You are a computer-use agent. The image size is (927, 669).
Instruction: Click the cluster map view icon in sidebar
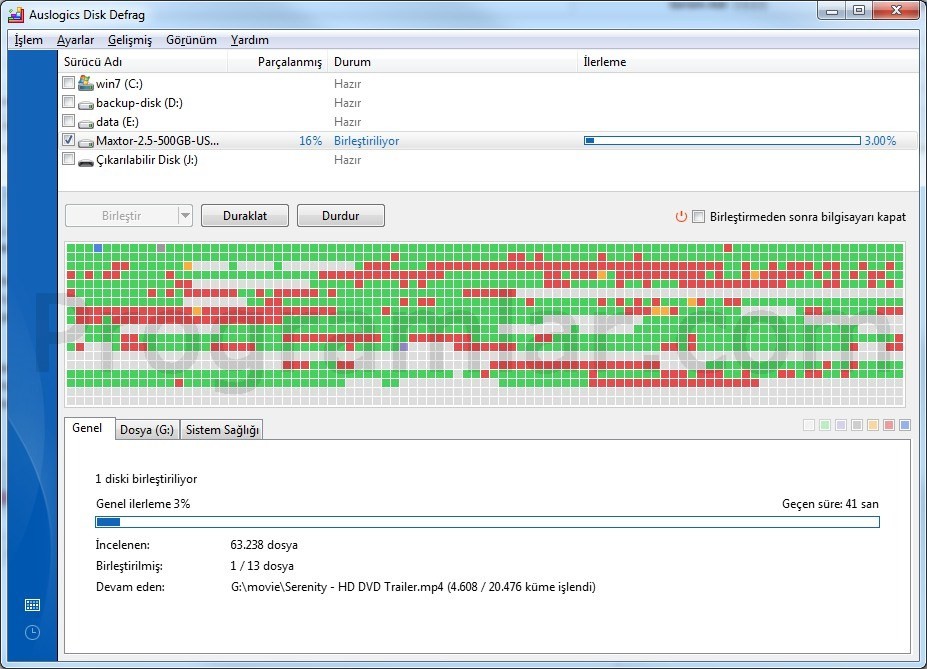click(x=33, y=605)
